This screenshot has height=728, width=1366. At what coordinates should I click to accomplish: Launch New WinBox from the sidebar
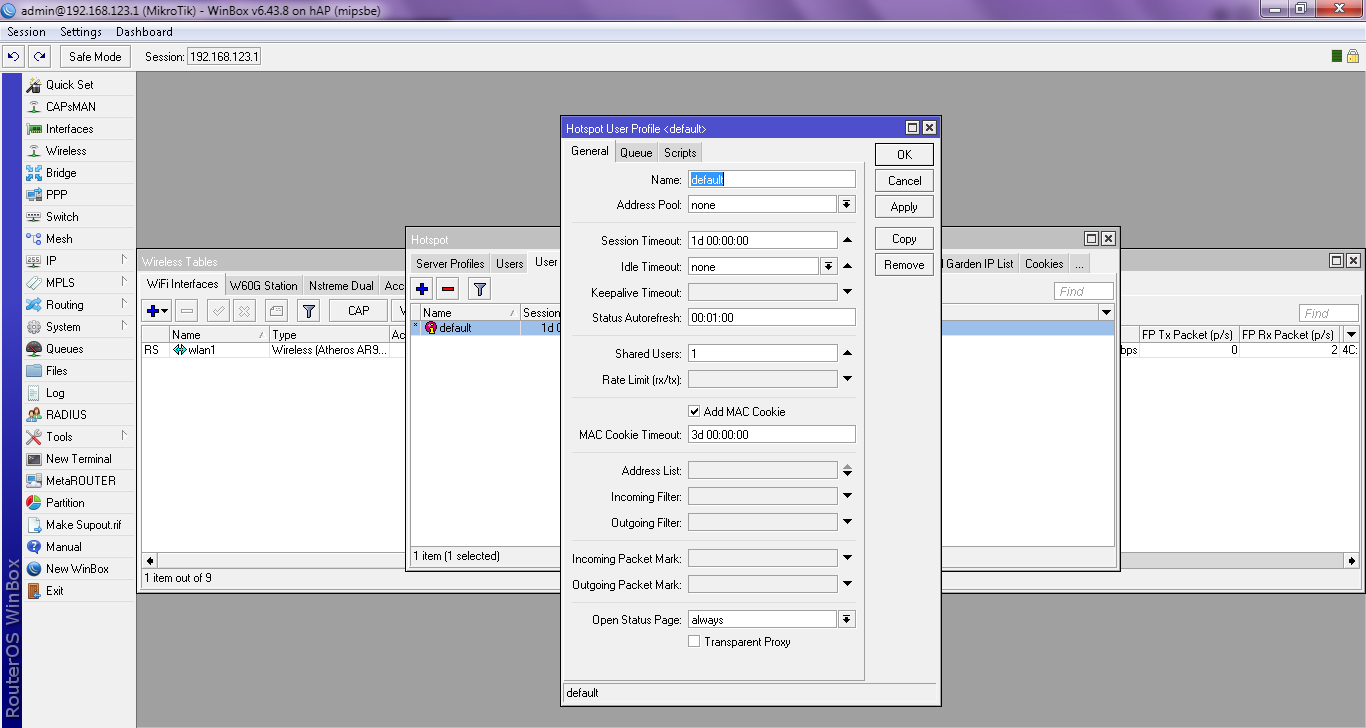(79, 569)
